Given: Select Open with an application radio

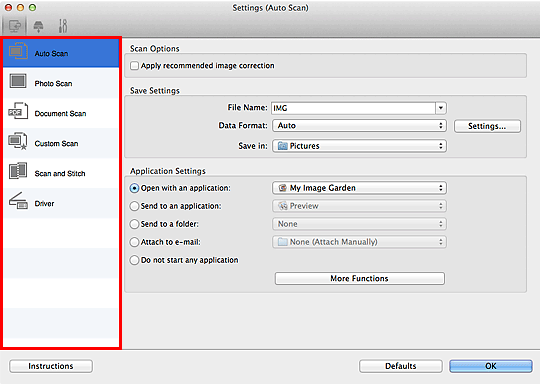Looking at the screenshot, I should (x=134, y=188).
